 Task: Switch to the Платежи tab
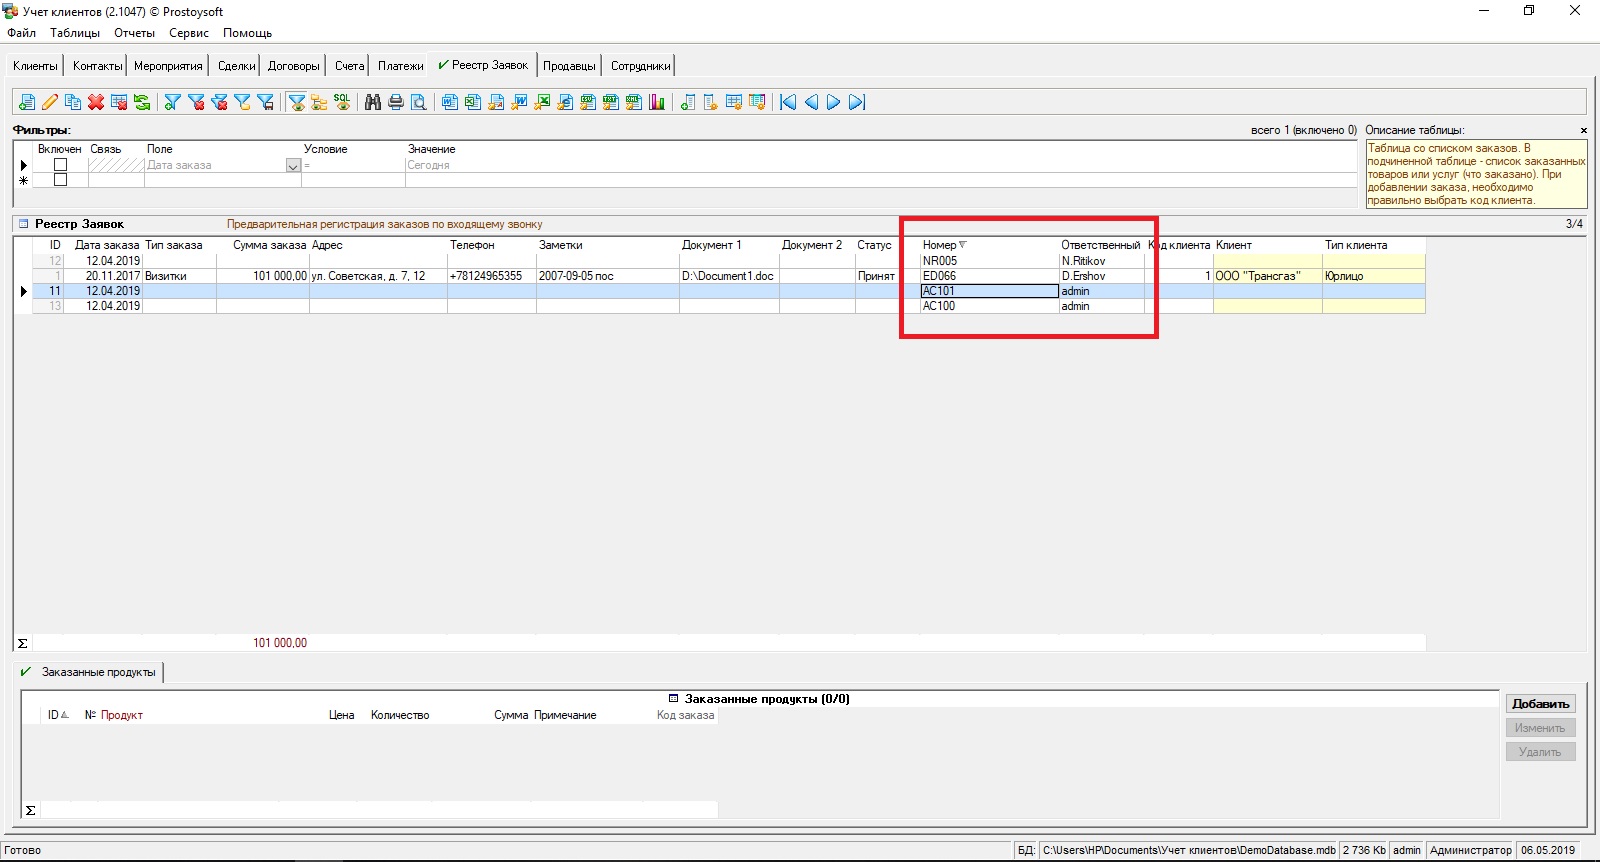[x=401, y=66]
